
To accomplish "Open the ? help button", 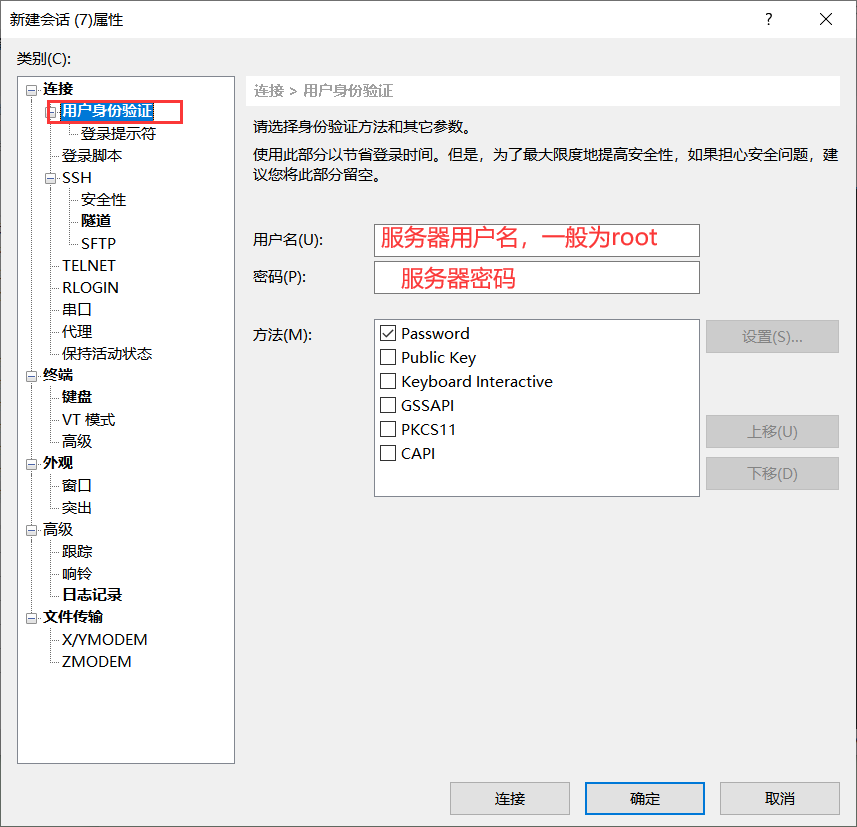I will click(769, 20).
